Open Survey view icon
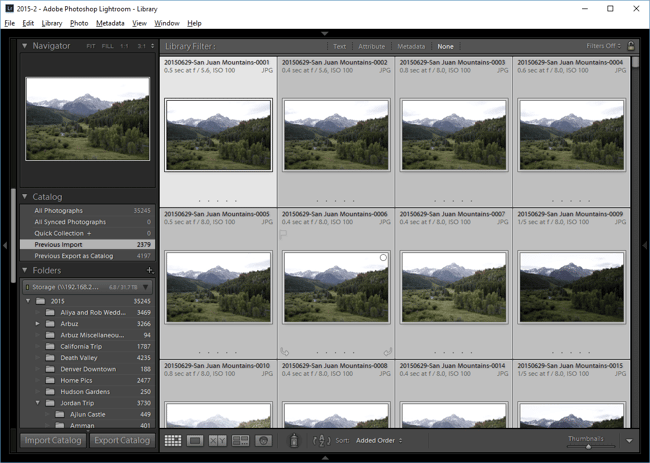Screen dimensions: 650x463 [240, 440]
